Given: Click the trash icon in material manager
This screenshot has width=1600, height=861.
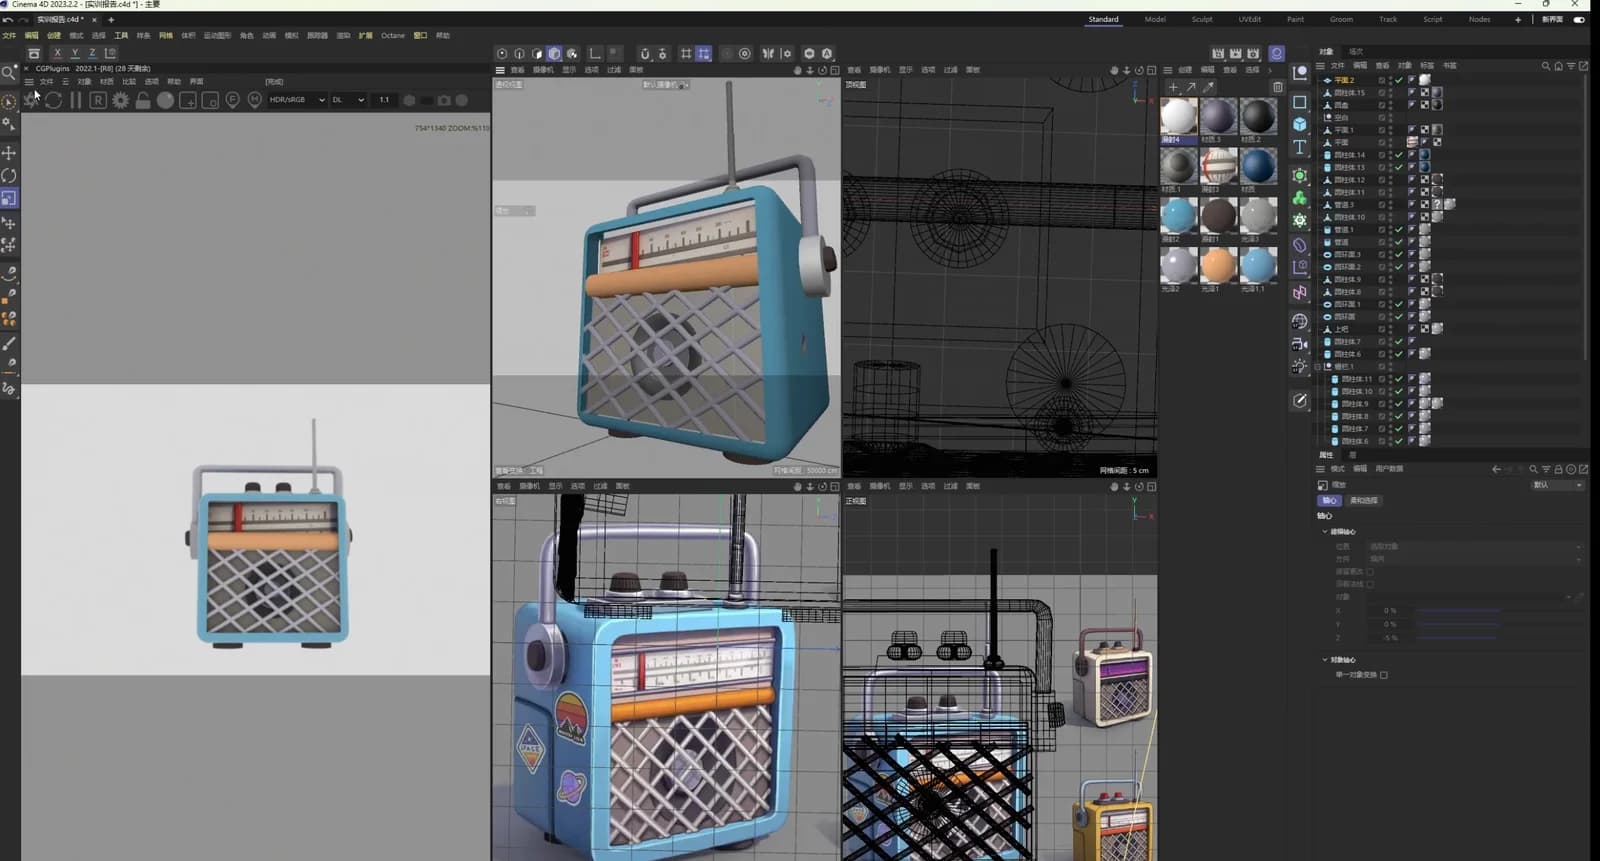Looking at the screenshot, I should click(x=1277, y=87).
